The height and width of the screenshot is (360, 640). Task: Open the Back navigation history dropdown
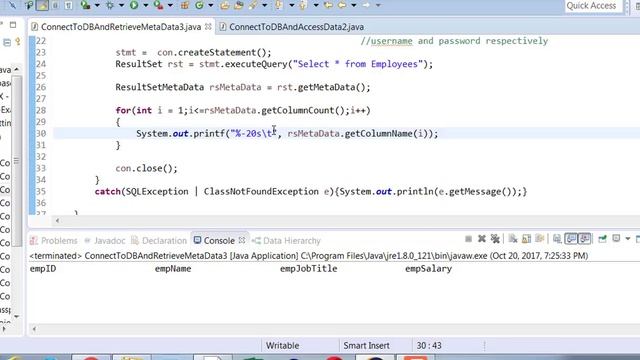pyautogui.click(x=354, y=6)
